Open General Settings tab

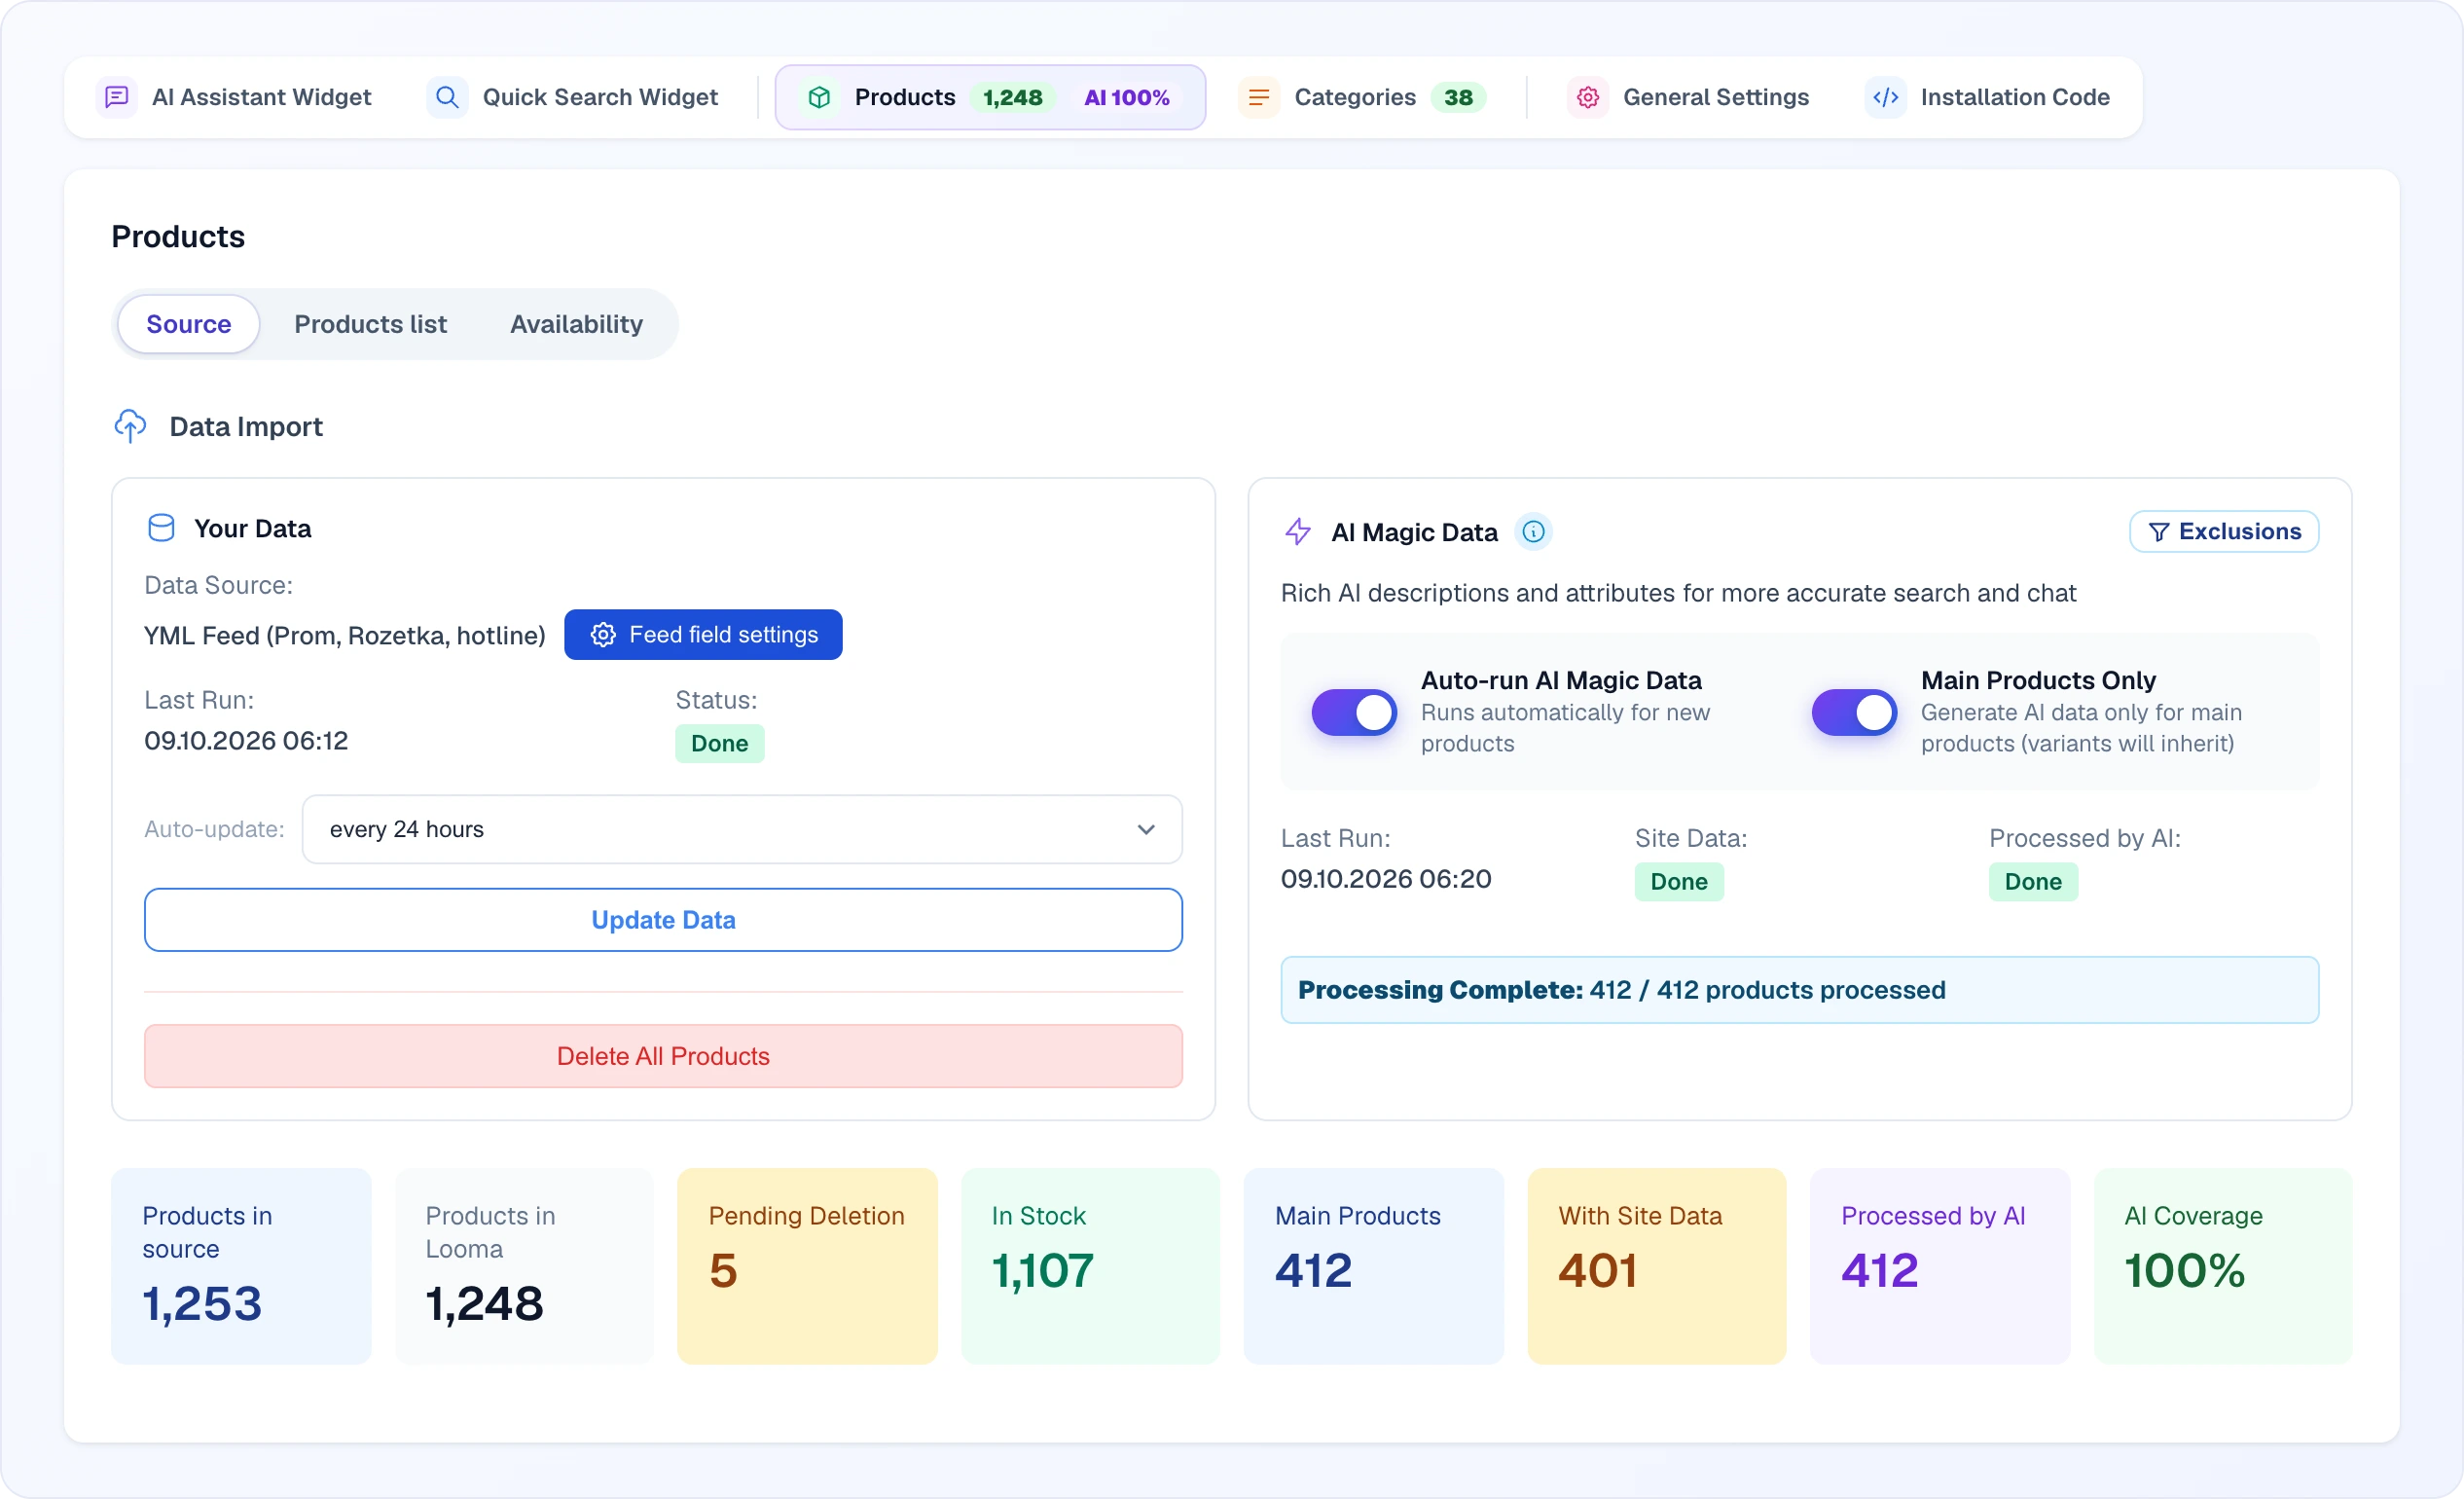tap(1689, 97)
